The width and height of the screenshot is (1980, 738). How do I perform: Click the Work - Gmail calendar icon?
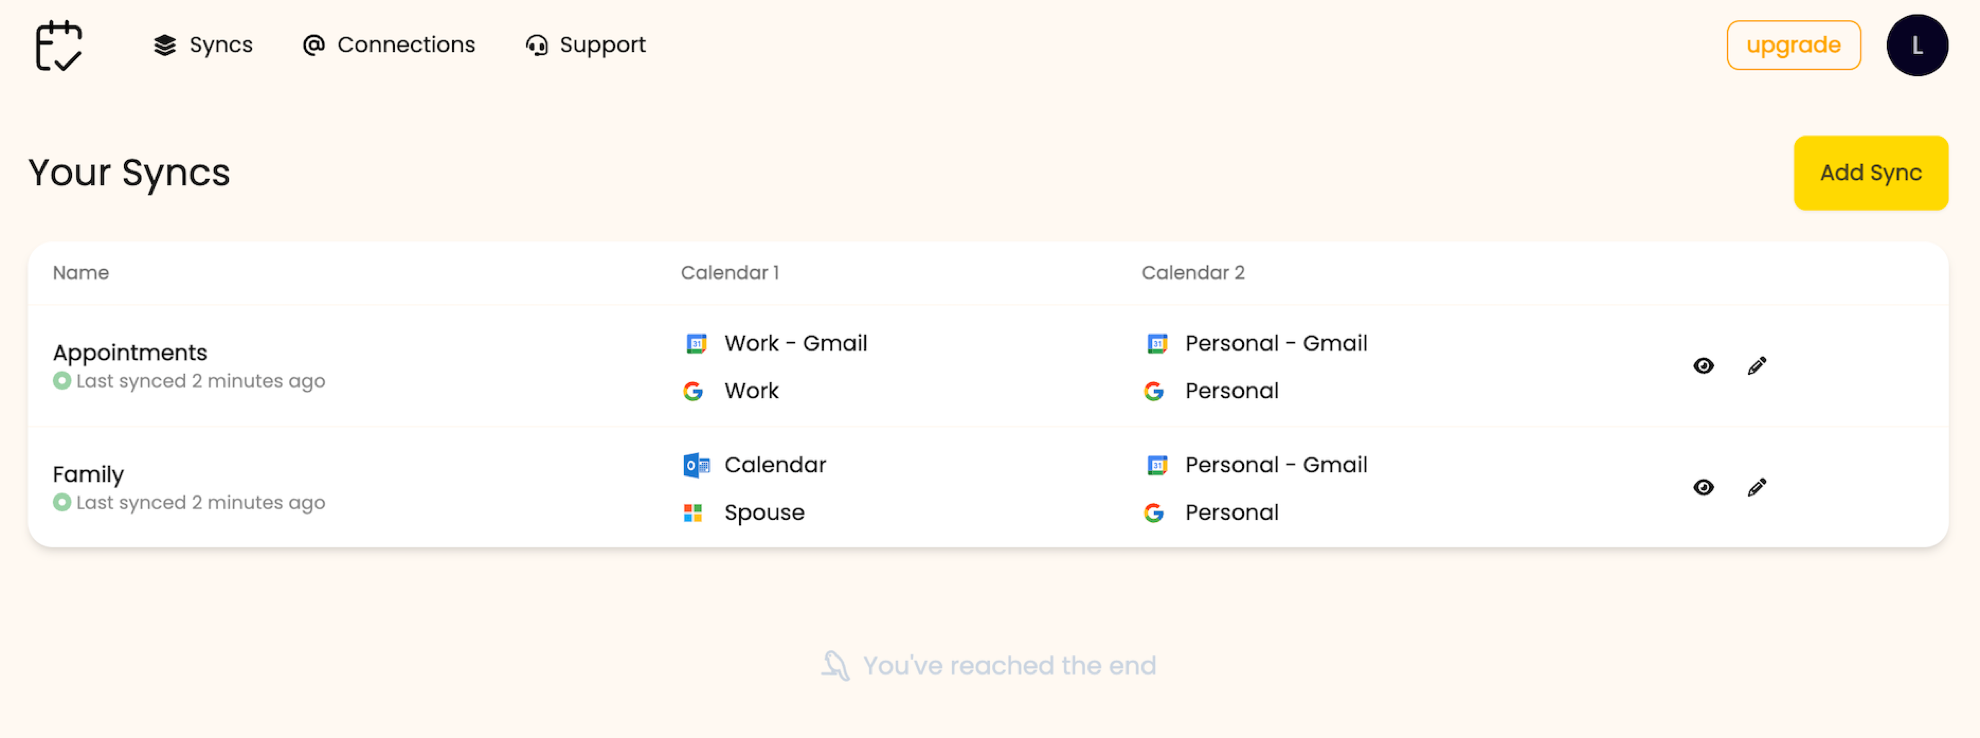tap(696, 344)
